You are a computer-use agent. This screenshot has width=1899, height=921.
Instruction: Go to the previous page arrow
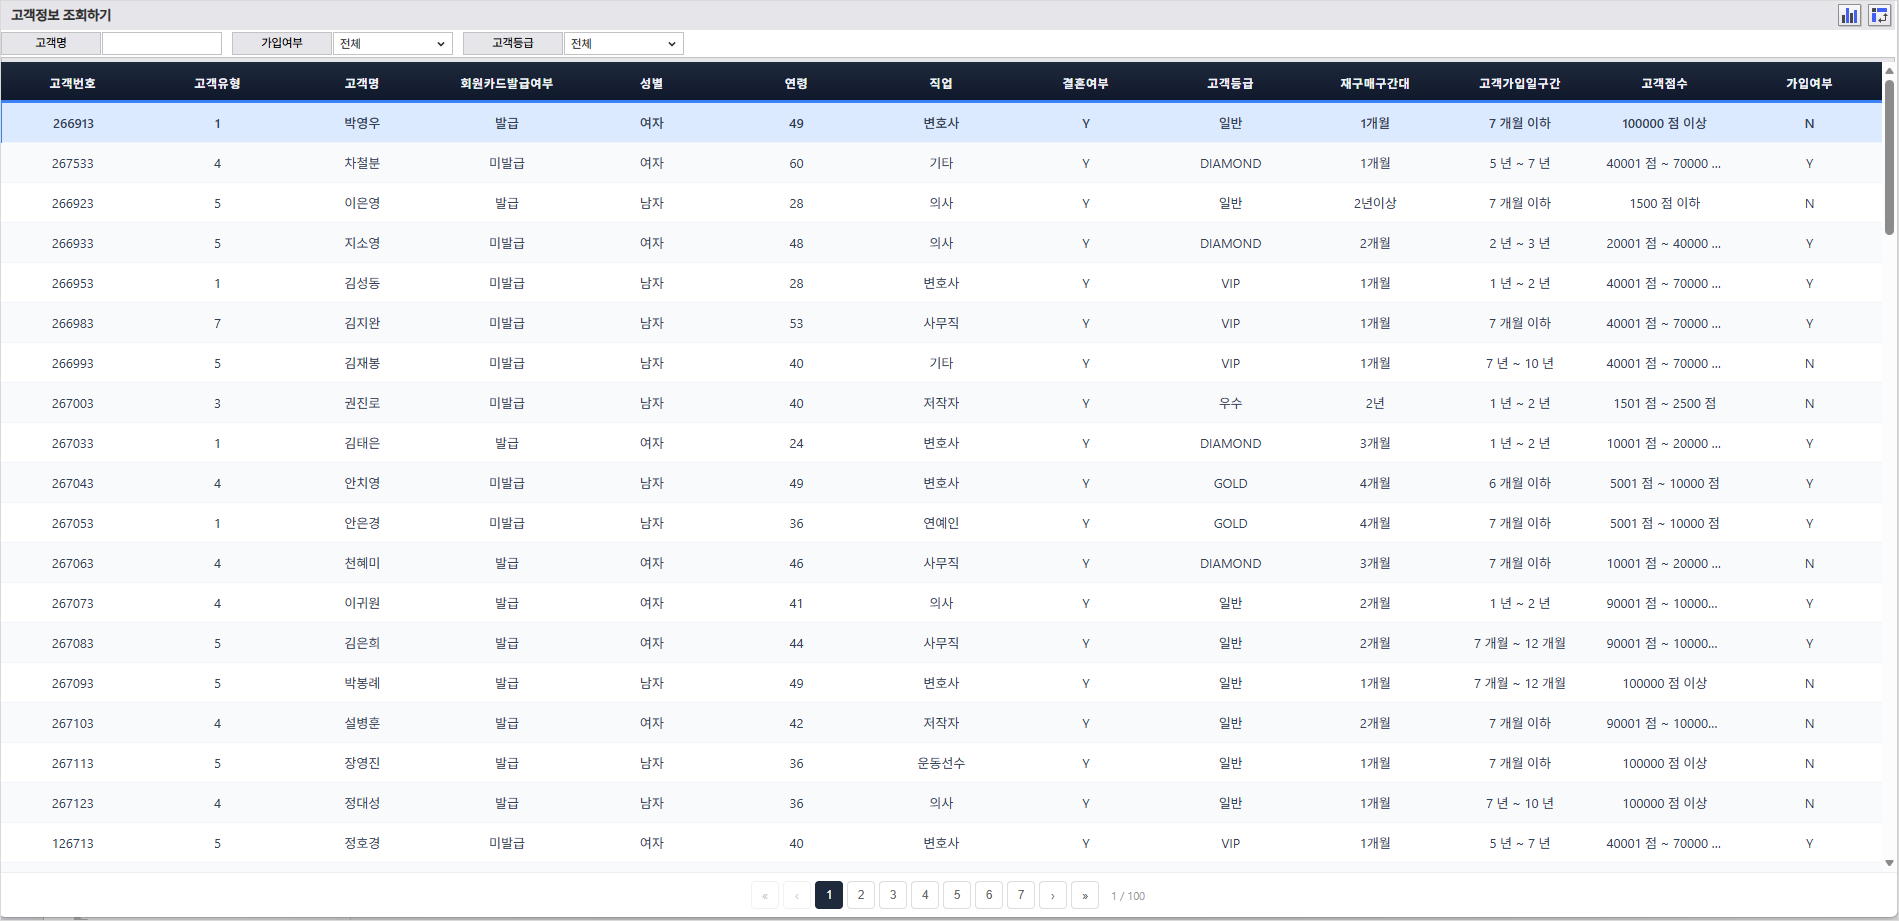[x=797, y=895]
